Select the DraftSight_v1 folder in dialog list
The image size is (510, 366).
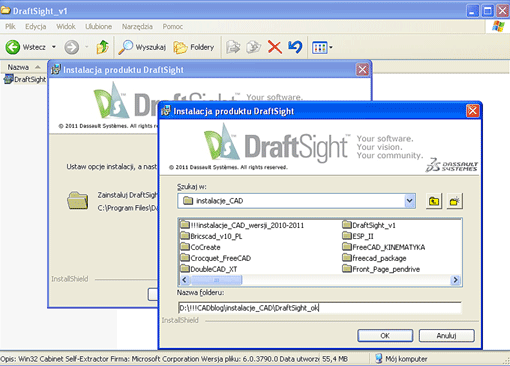tap(369, 225)
